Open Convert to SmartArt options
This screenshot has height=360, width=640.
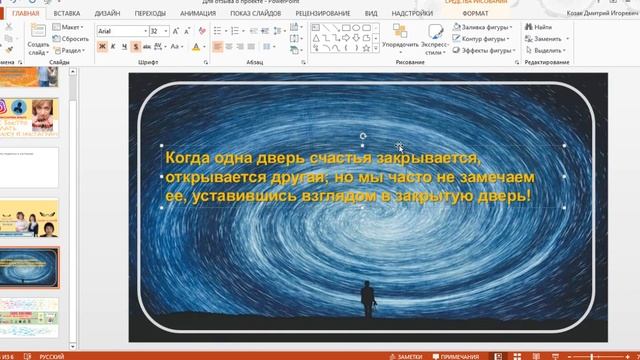point(295,50)
